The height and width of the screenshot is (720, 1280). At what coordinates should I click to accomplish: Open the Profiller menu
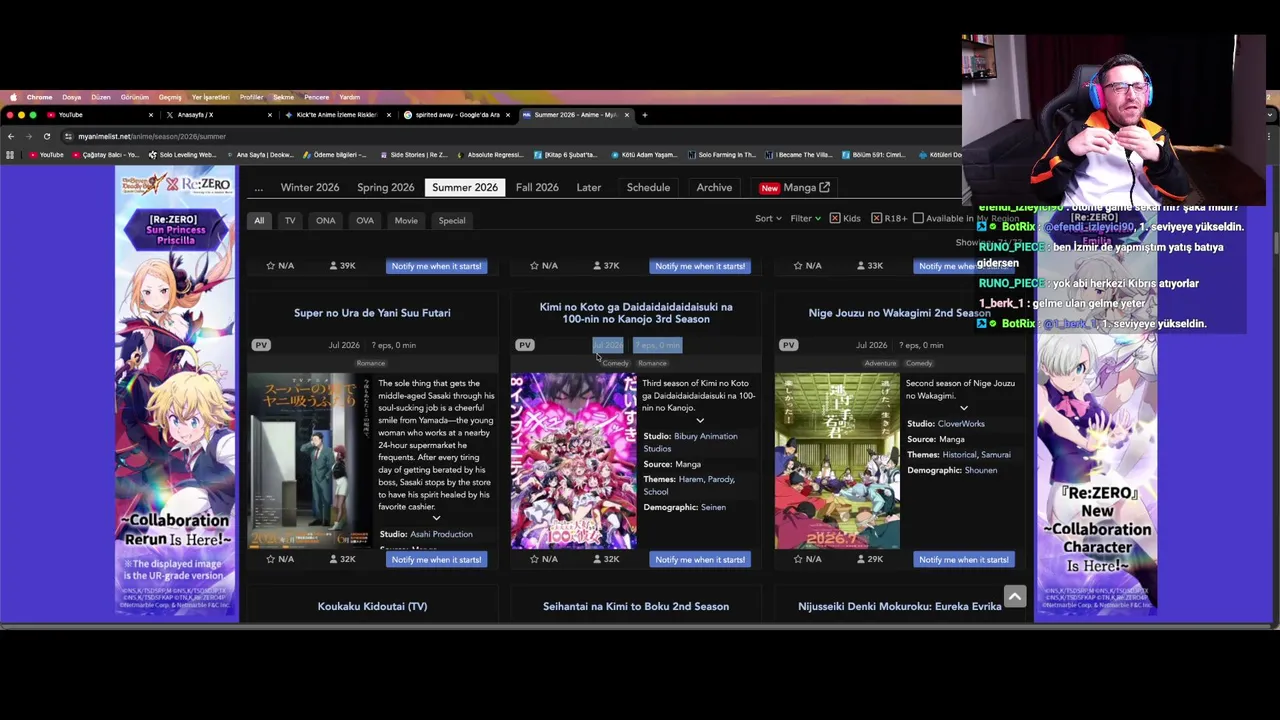tap(251, 97)
